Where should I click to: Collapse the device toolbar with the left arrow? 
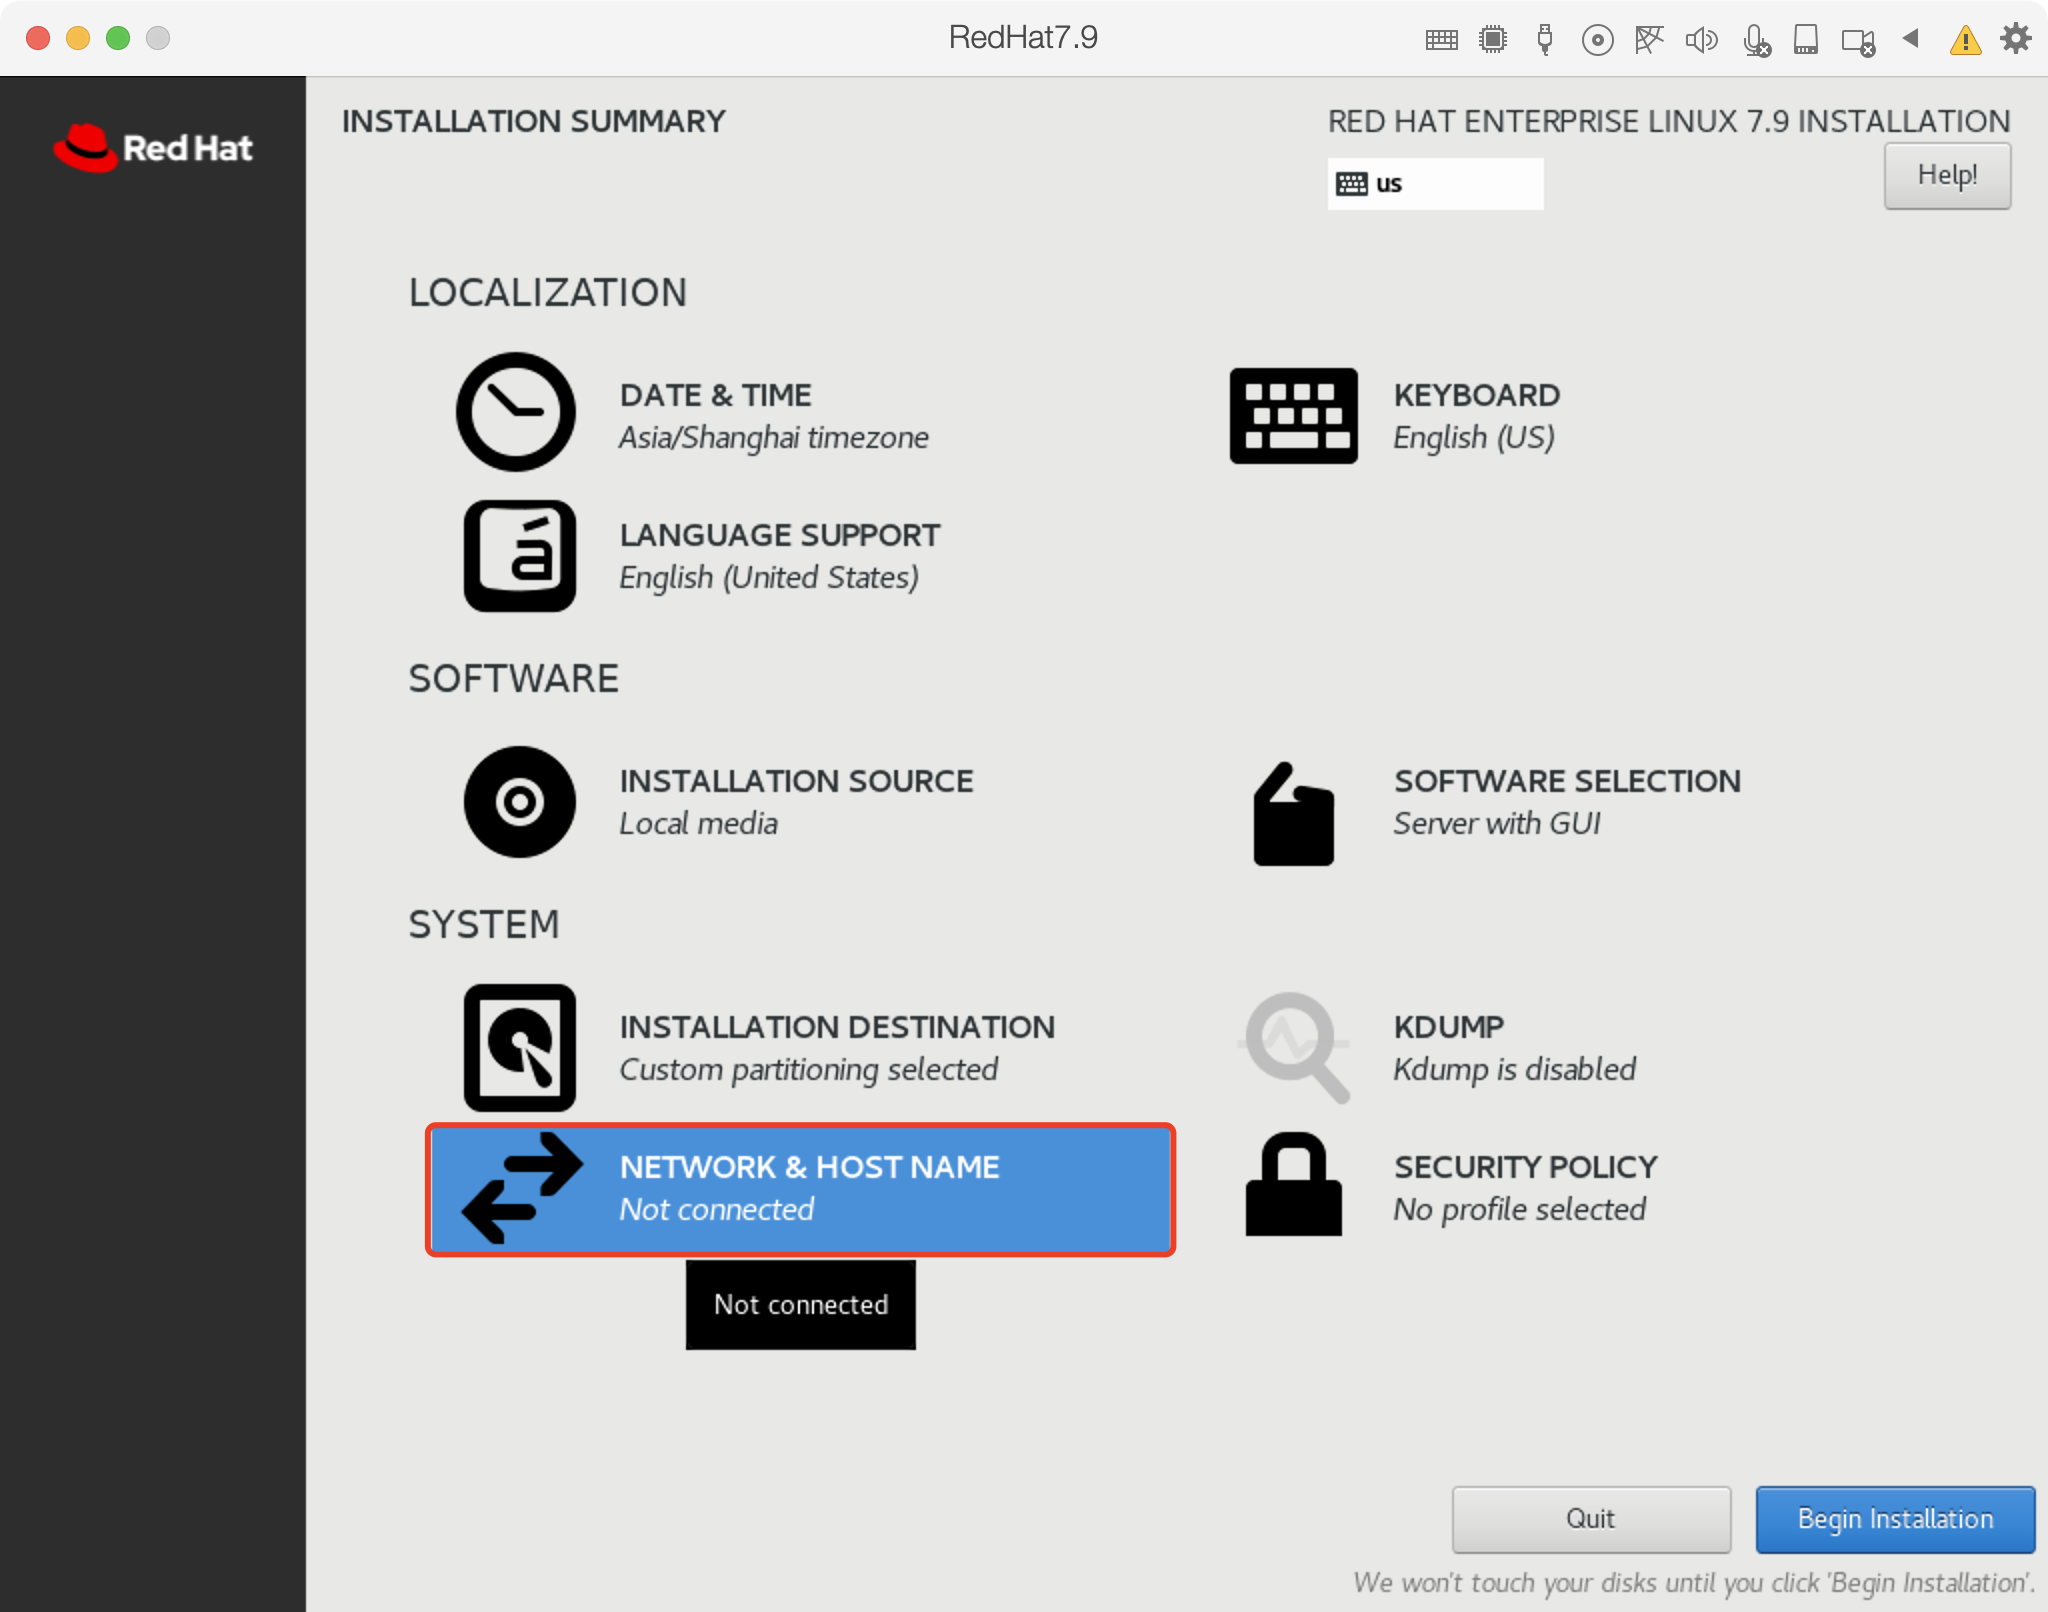point(1911,39)
